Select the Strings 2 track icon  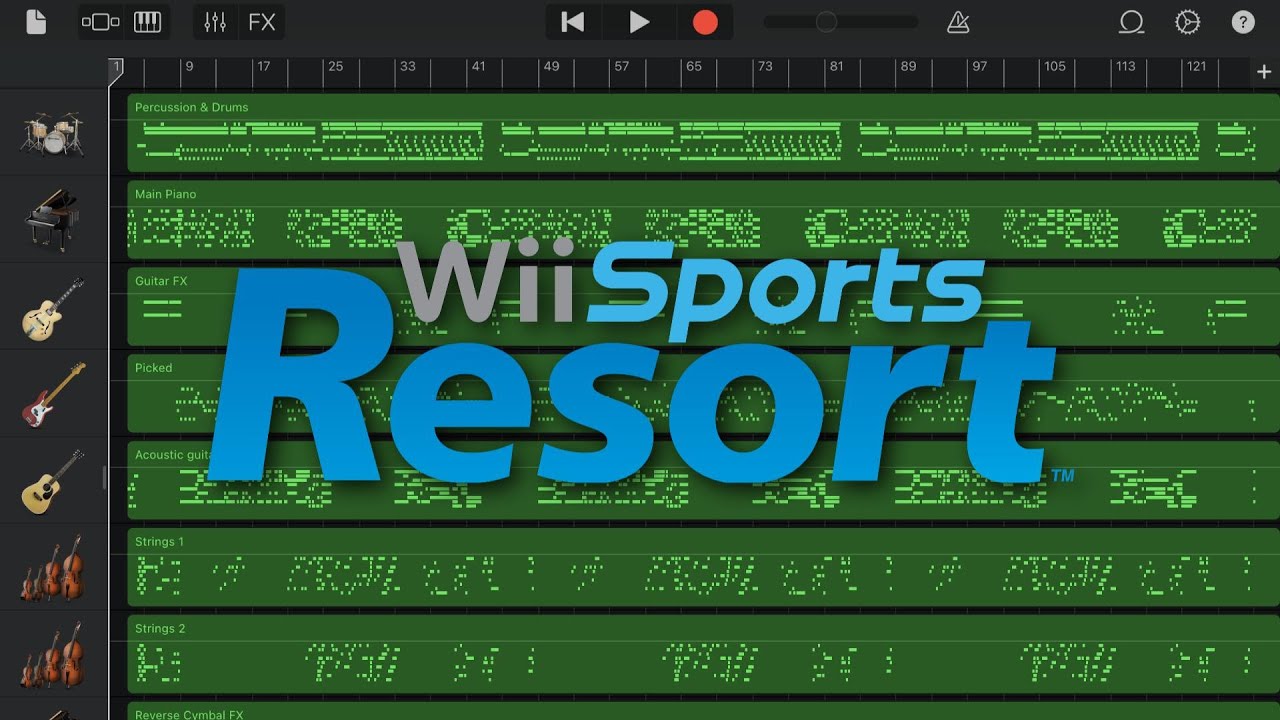pos(53,655)
